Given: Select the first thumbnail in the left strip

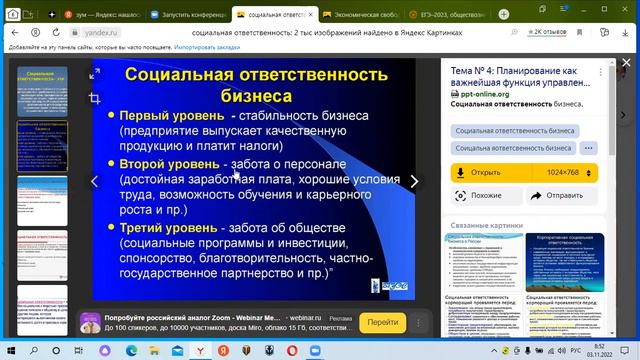Looking at the screenshot, I should pyautogui.click(x=42, y=91).
